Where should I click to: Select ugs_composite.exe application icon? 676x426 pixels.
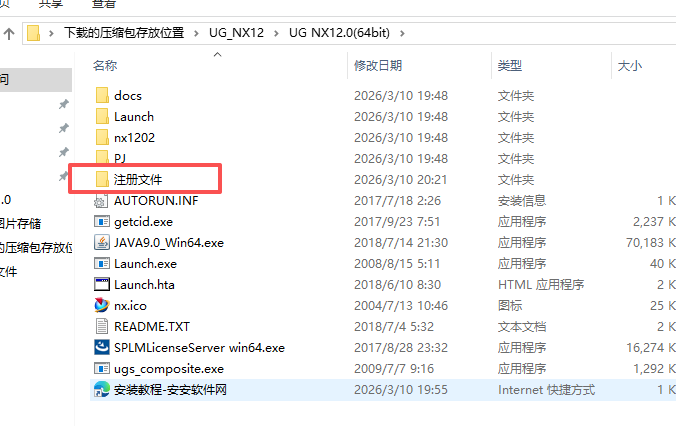coord(102,369)
